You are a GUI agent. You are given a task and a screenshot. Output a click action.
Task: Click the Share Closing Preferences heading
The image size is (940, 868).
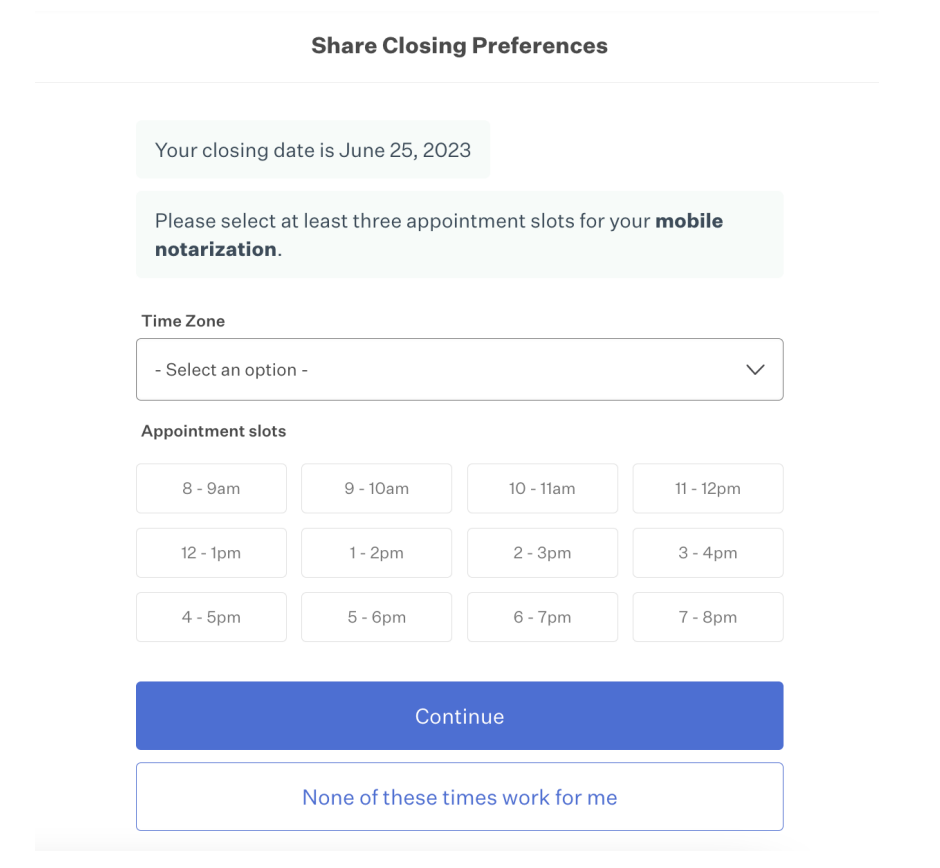click(x=459, y=45)
